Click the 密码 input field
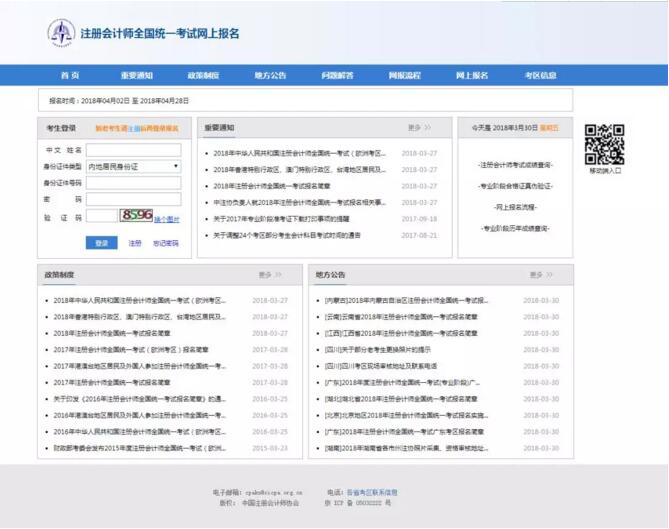 click(133, 199)
